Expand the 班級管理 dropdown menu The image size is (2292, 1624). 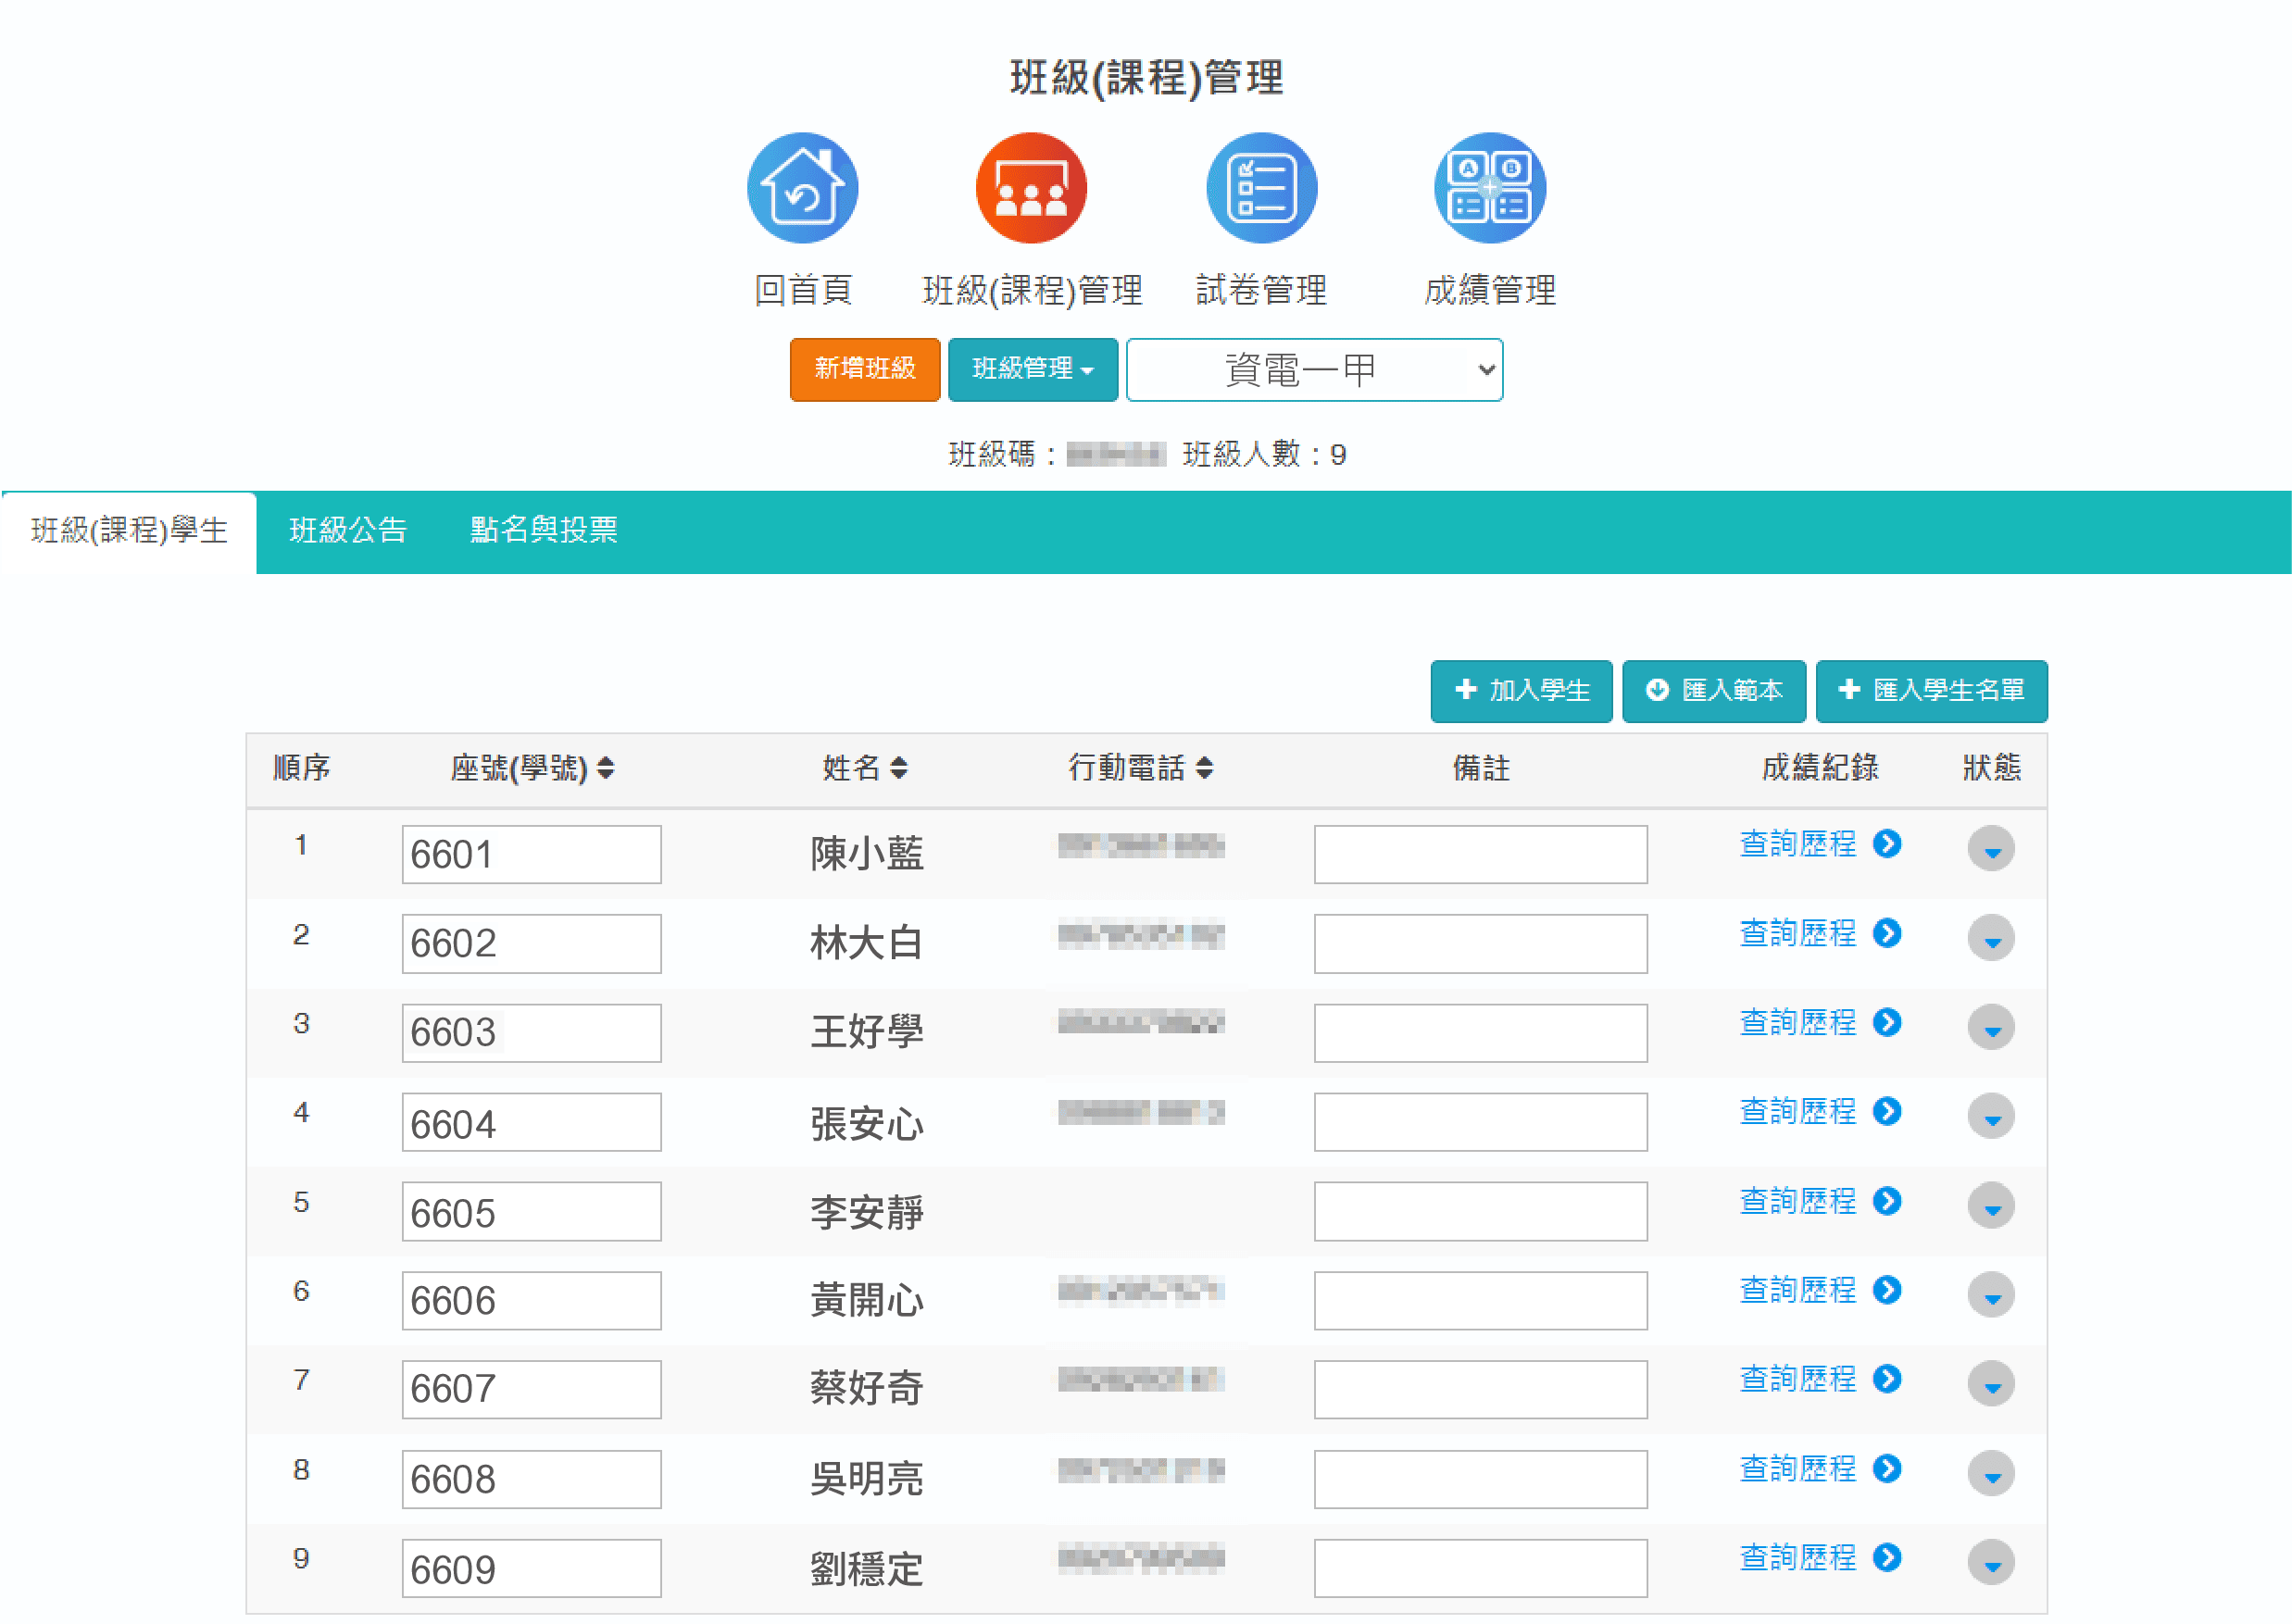tap(1032, 370)
